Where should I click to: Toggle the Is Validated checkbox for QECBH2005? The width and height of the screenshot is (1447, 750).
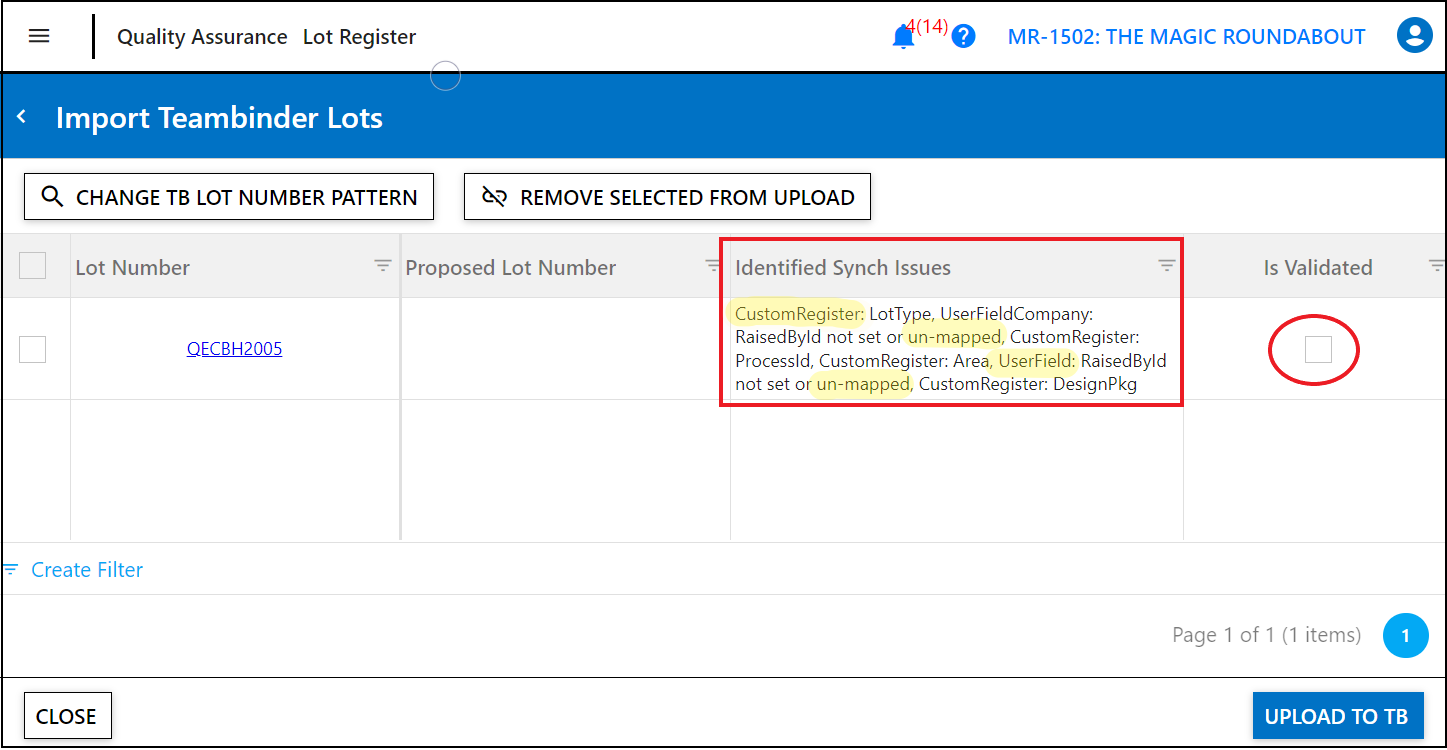(x=1318, y=349)
